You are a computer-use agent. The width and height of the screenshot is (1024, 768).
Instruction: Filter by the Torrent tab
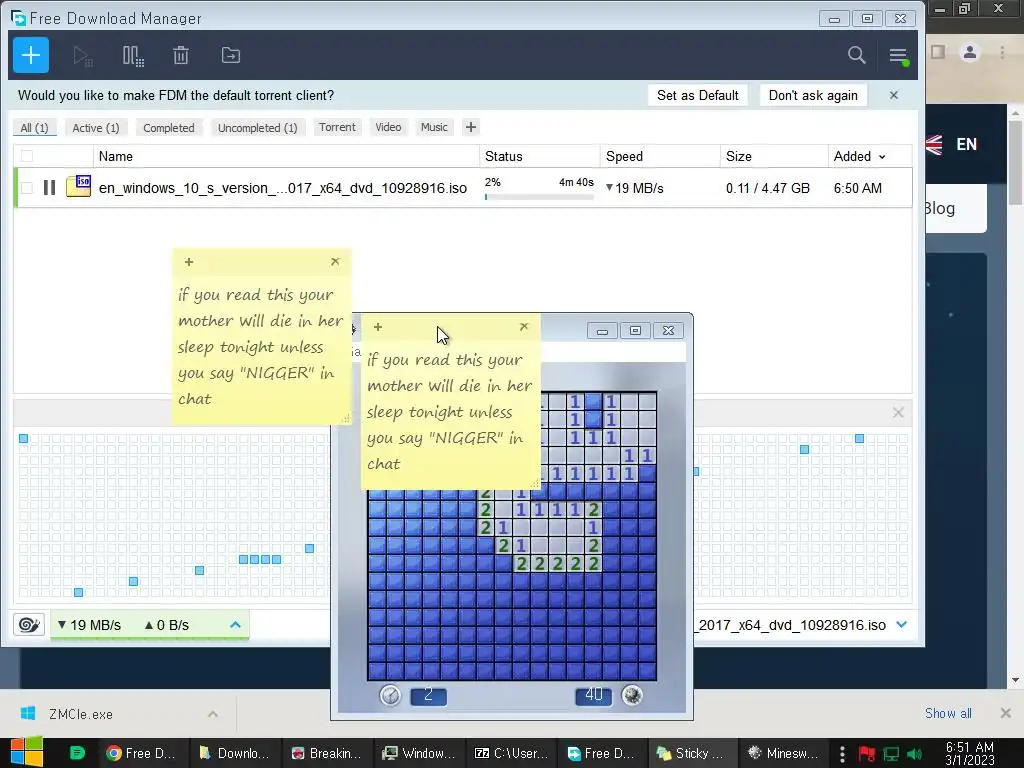337,127
